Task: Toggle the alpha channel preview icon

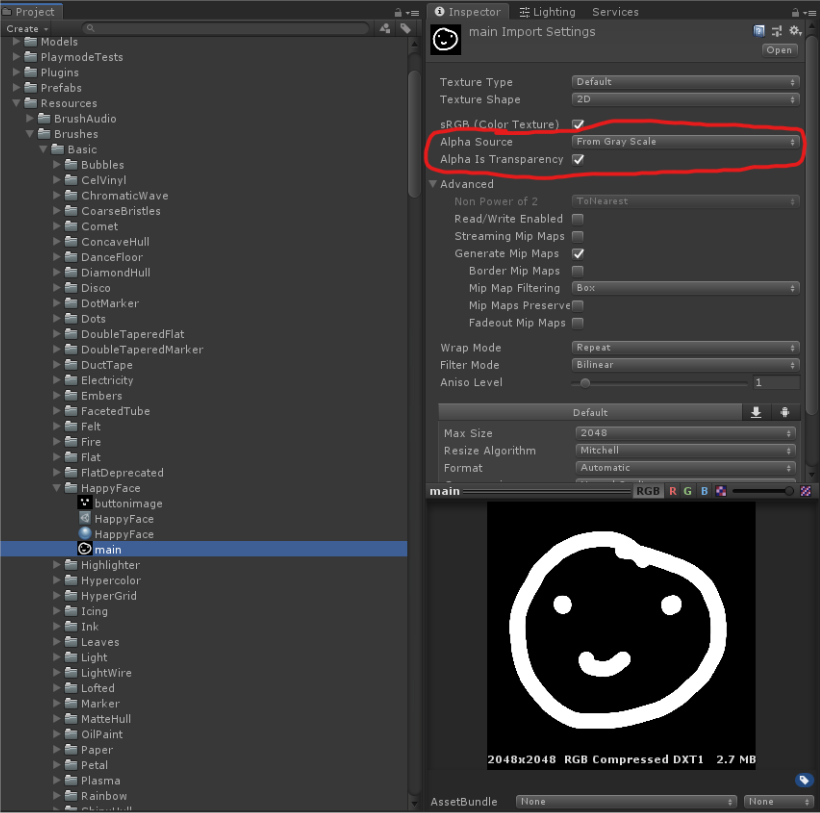Action: coord(722,490)
